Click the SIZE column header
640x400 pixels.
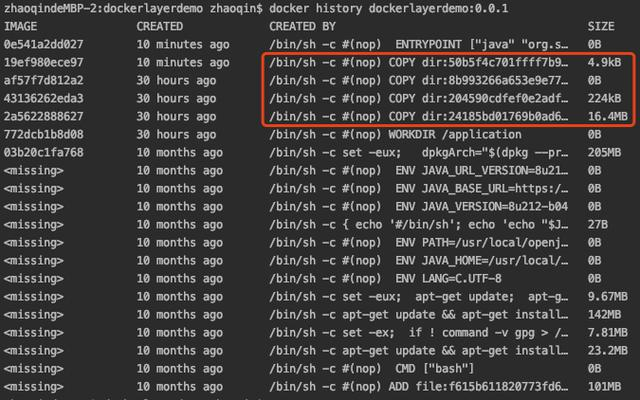601,27
